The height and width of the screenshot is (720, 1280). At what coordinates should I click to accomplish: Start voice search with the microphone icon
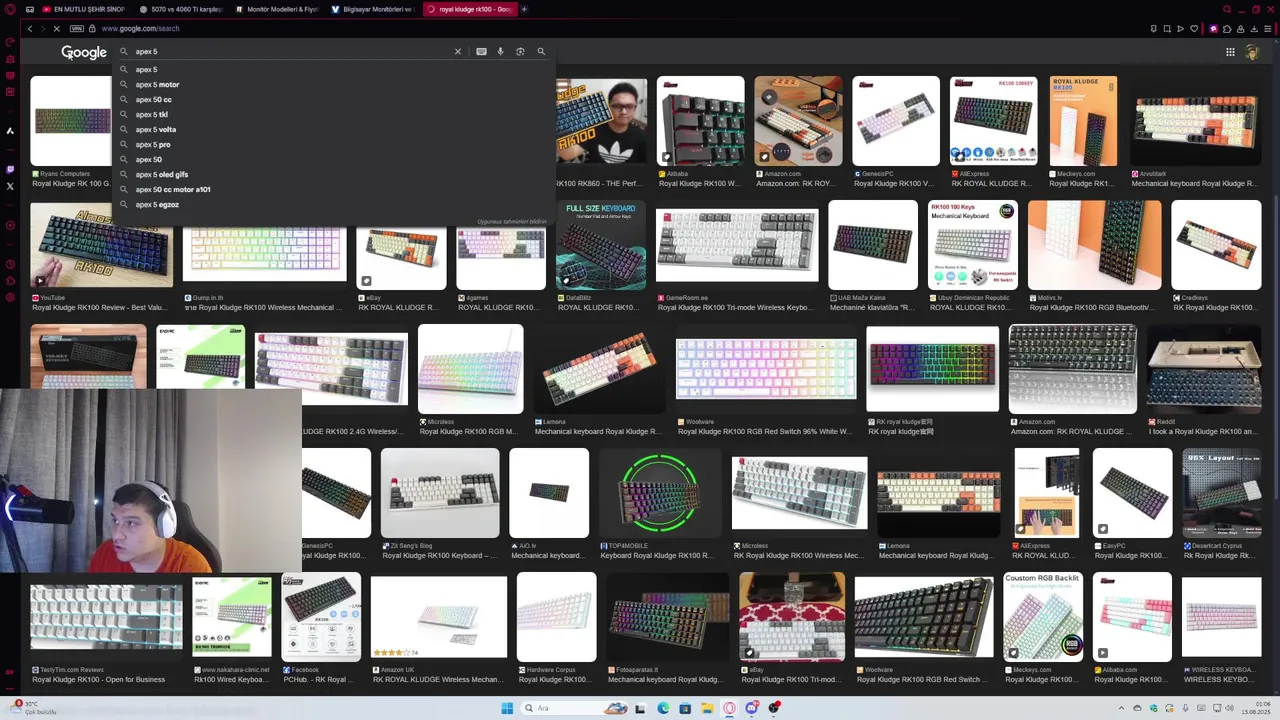click(501, 51)
